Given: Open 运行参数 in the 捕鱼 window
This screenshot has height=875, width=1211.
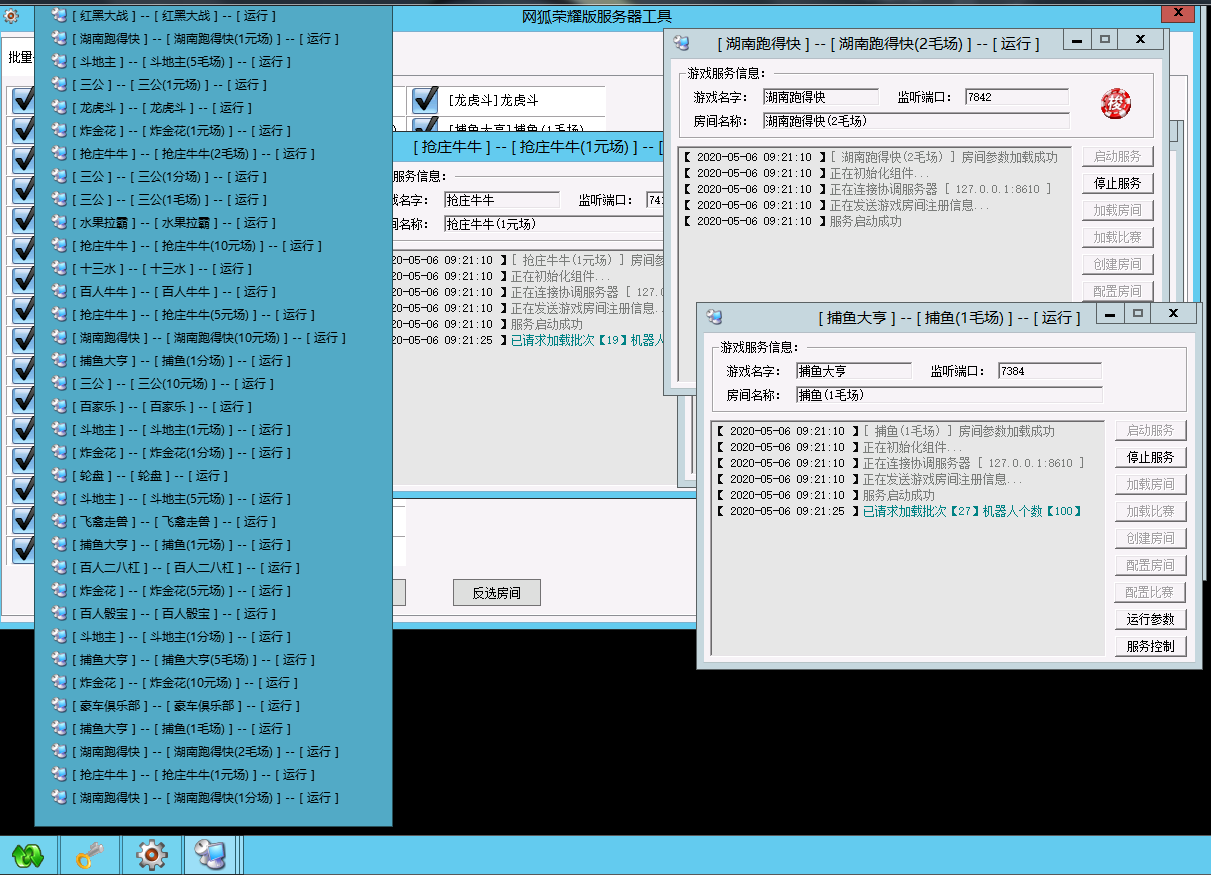Looking at the screenshot, I should (x=1150, y=619).
